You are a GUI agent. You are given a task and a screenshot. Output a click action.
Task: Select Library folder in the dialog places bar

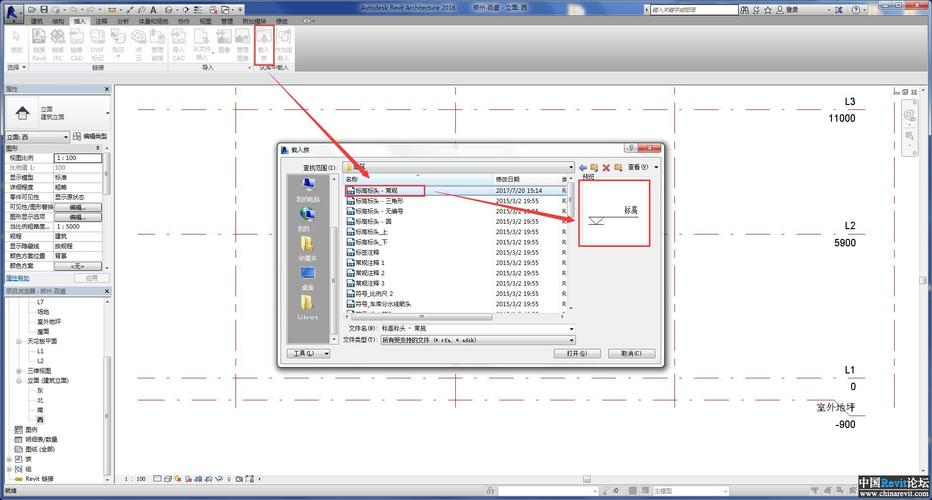coord(307,307)
